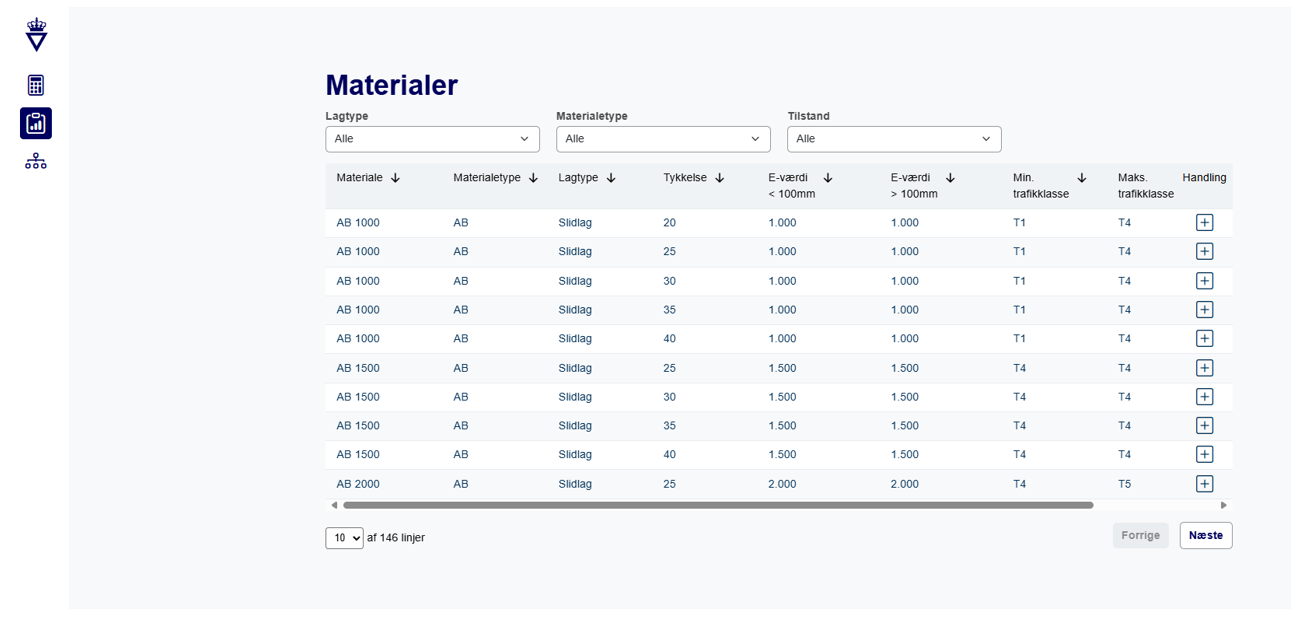The image size is (1303, 620).
Task: Click the crown logo in the sidebar
Action: pyautogui.click(x=36, y=35)
